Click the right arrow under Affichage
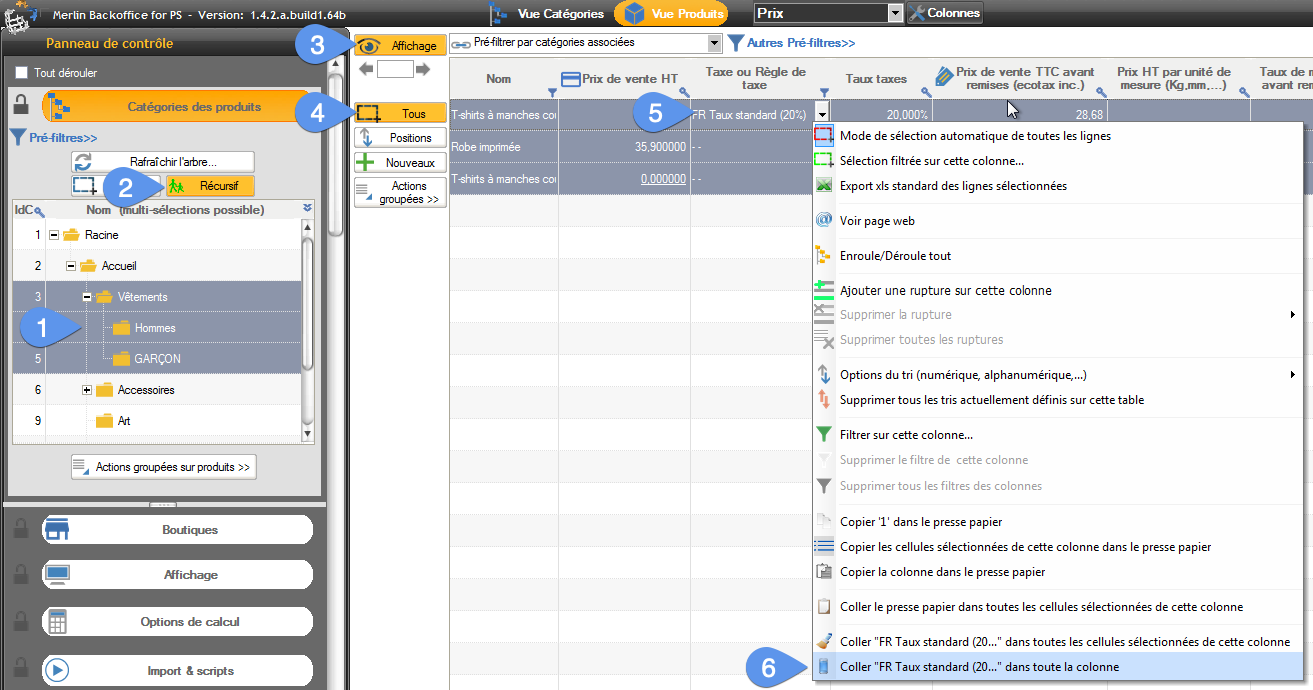This screenshot has width=1313, height=690. [423, 69]
